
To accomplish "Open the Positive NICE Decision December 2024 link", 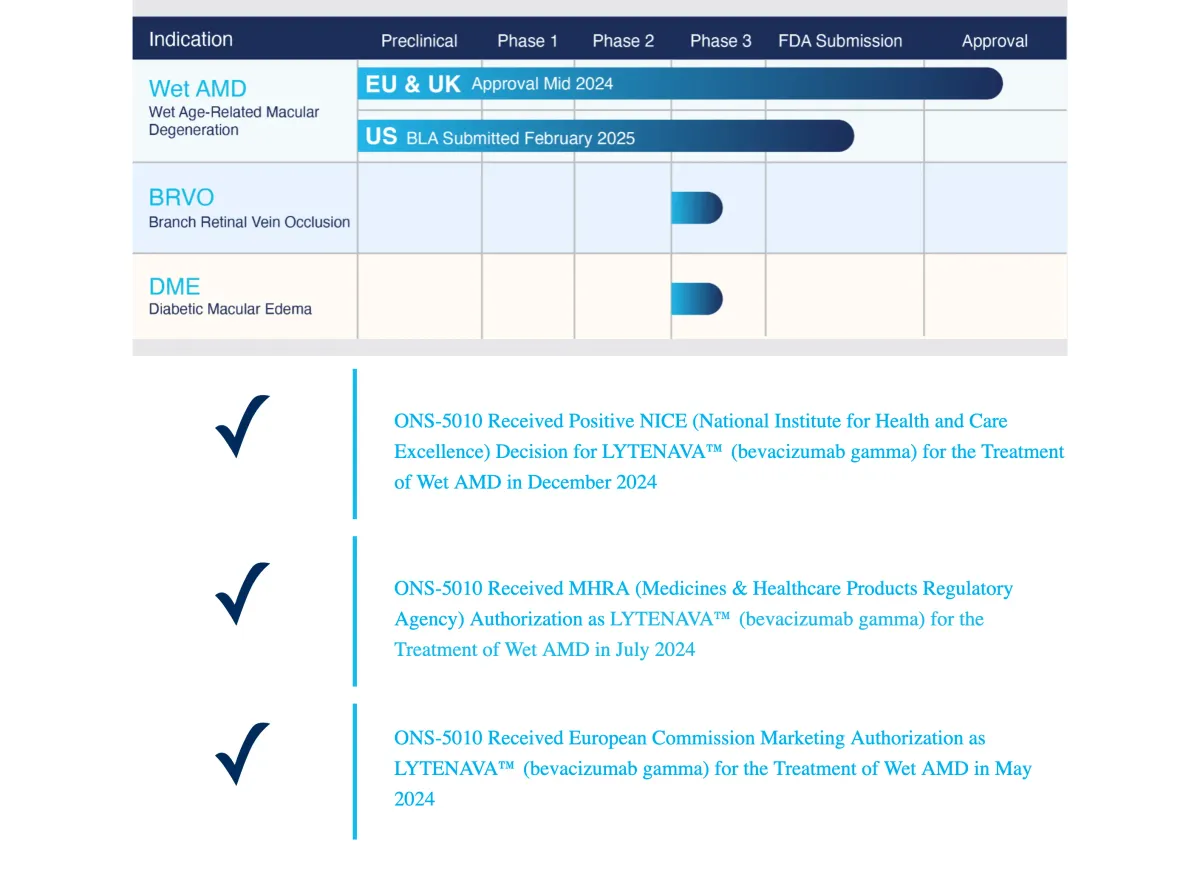I will click(x=728, y=452).
